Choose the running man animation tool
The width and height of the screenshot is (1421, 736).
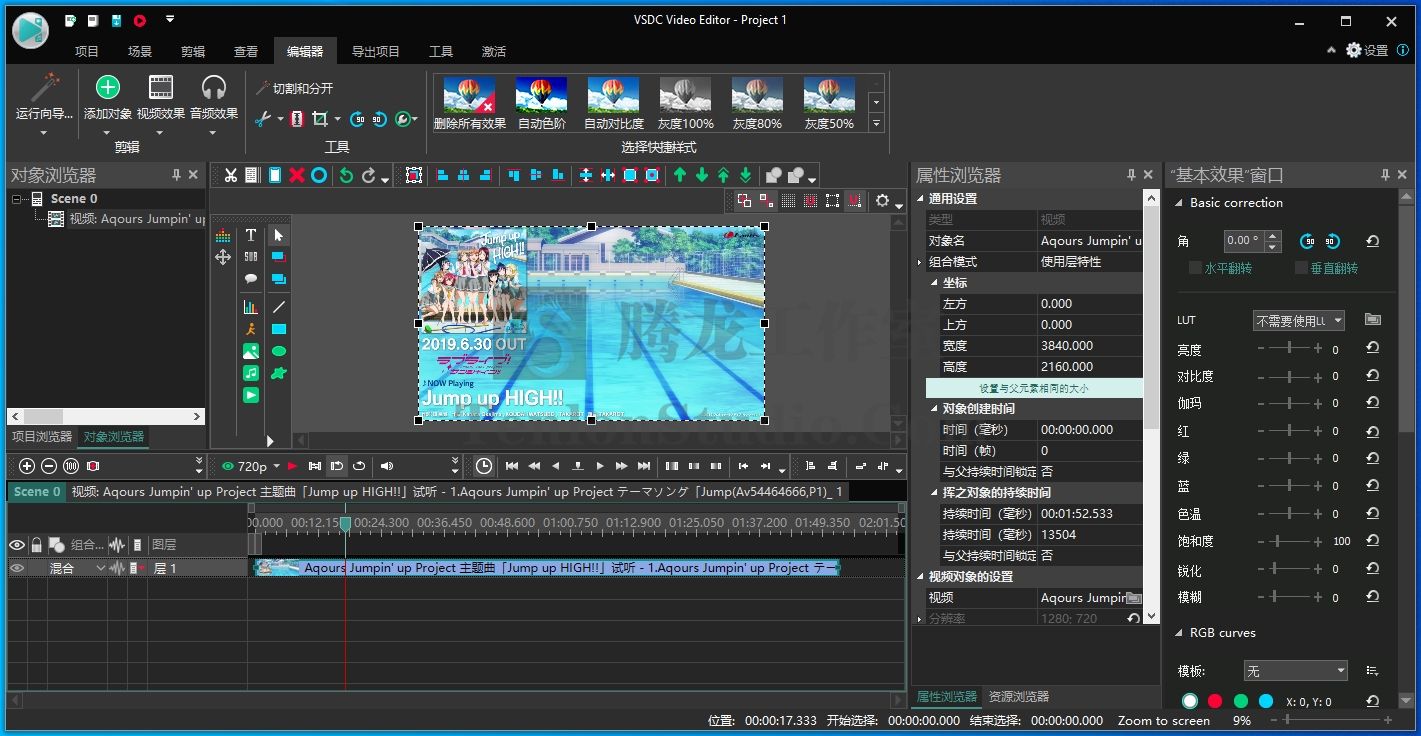tap(251, 329)
